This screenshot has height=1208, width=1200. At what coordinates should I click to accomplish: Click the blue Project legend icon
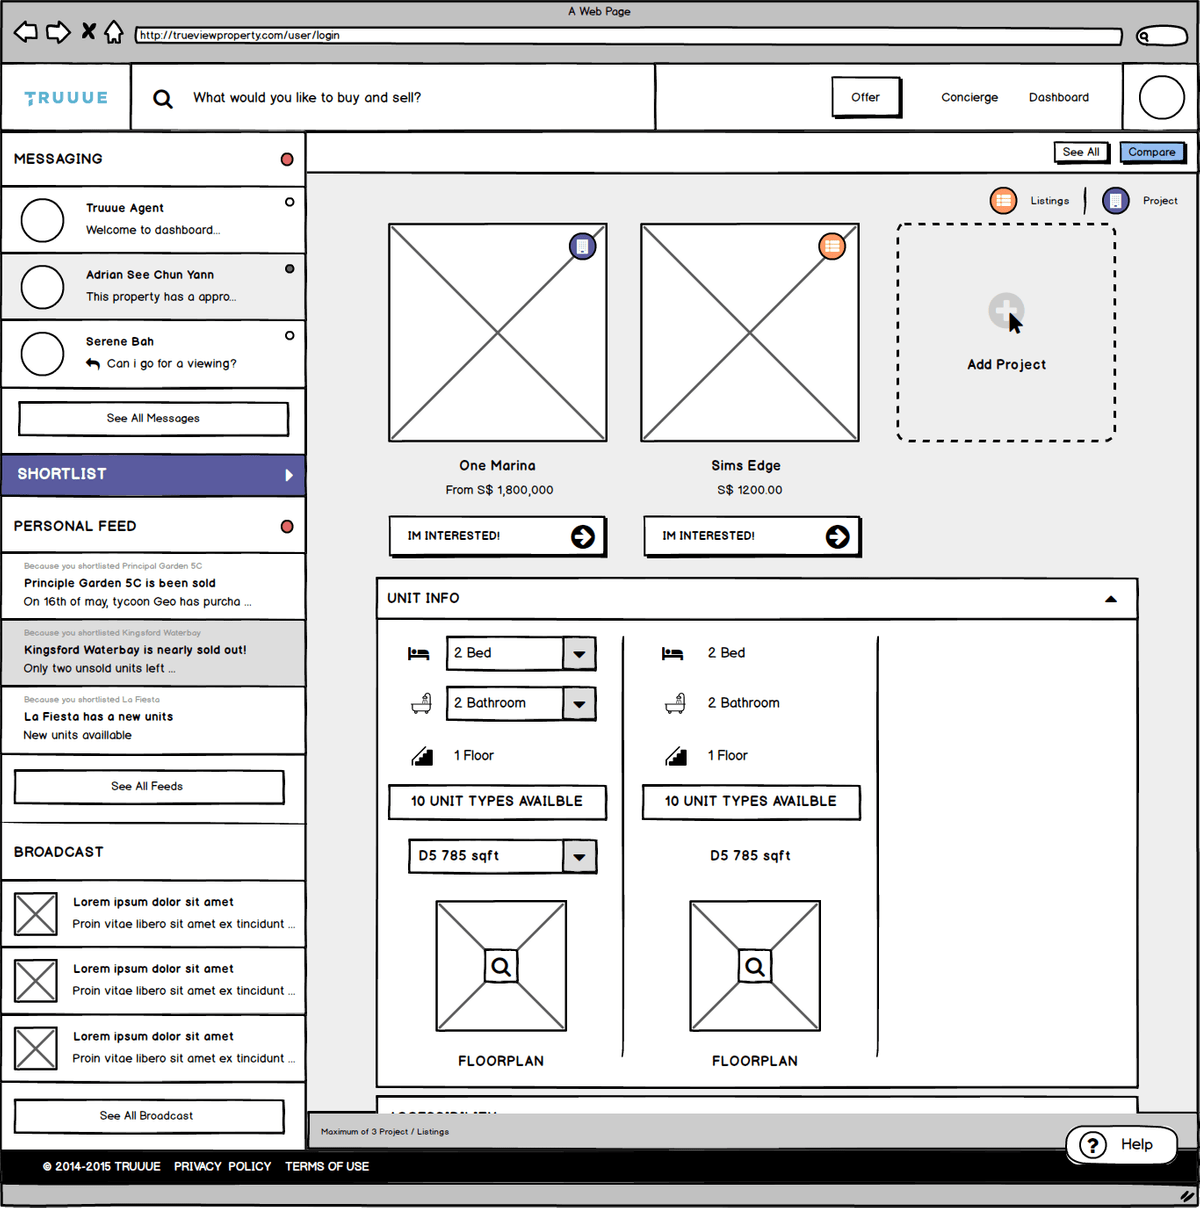click(x=1116, y=201)
